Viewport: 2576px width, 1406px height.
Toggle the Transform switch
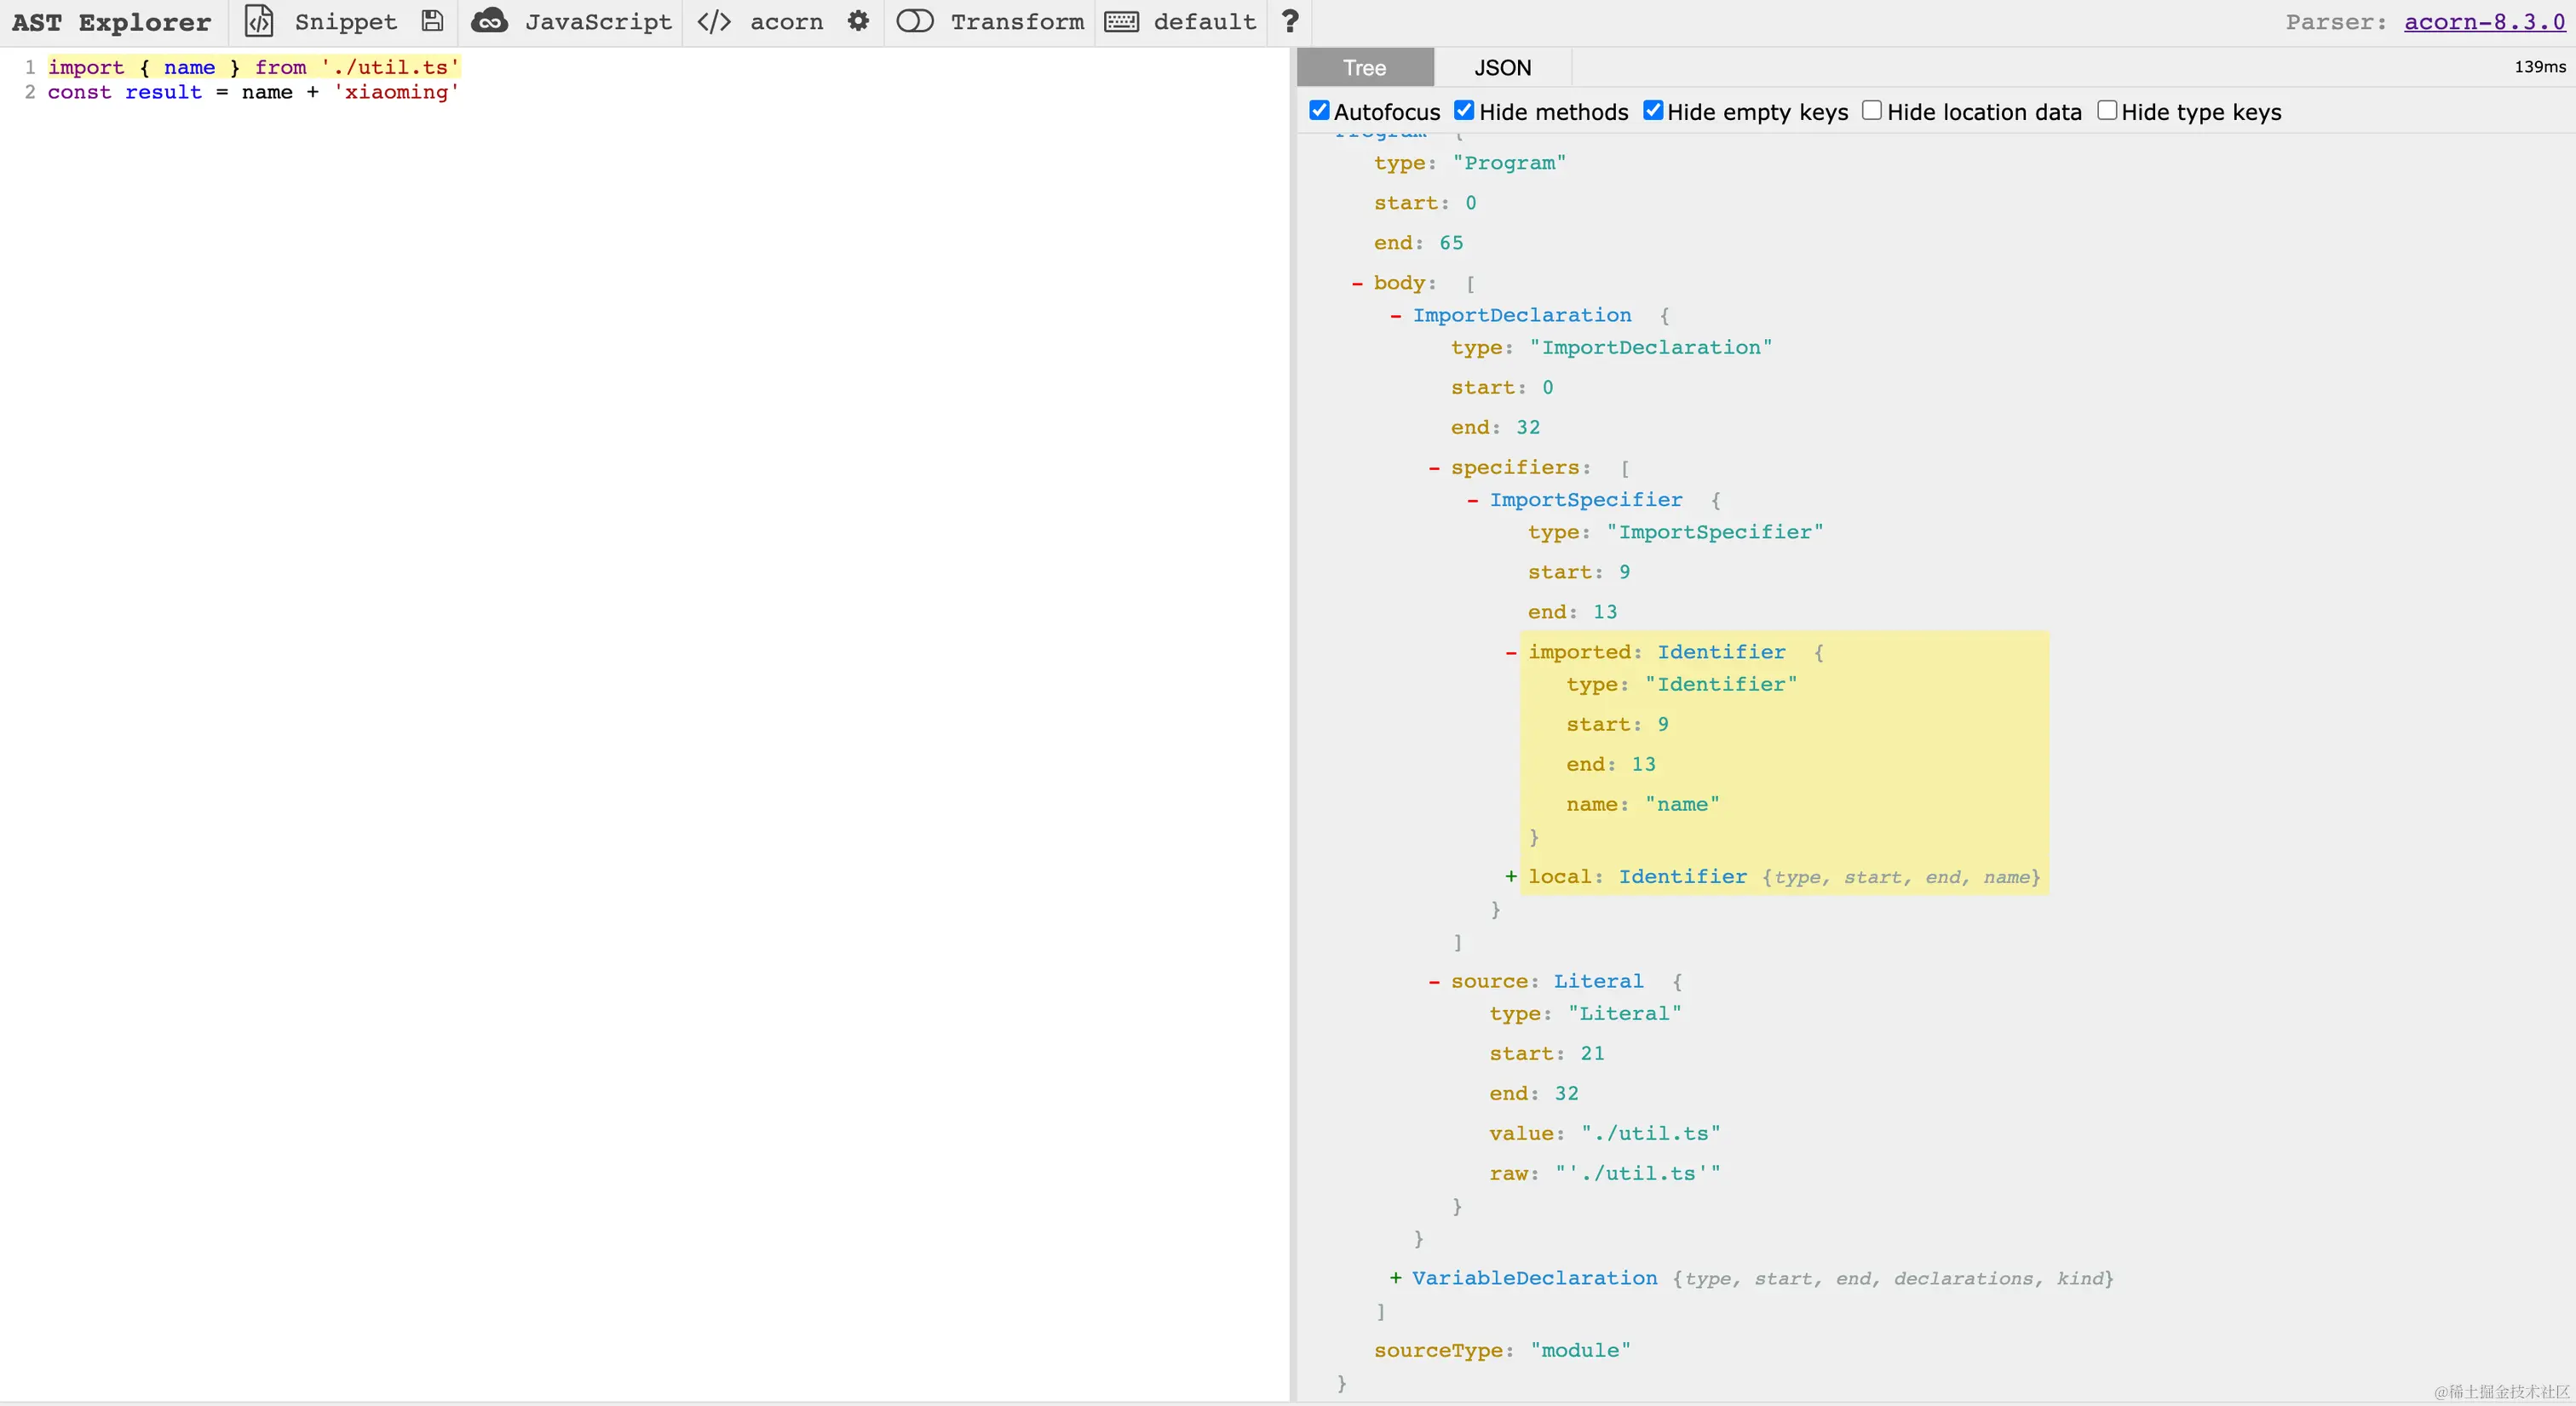[x=914, y=21]
